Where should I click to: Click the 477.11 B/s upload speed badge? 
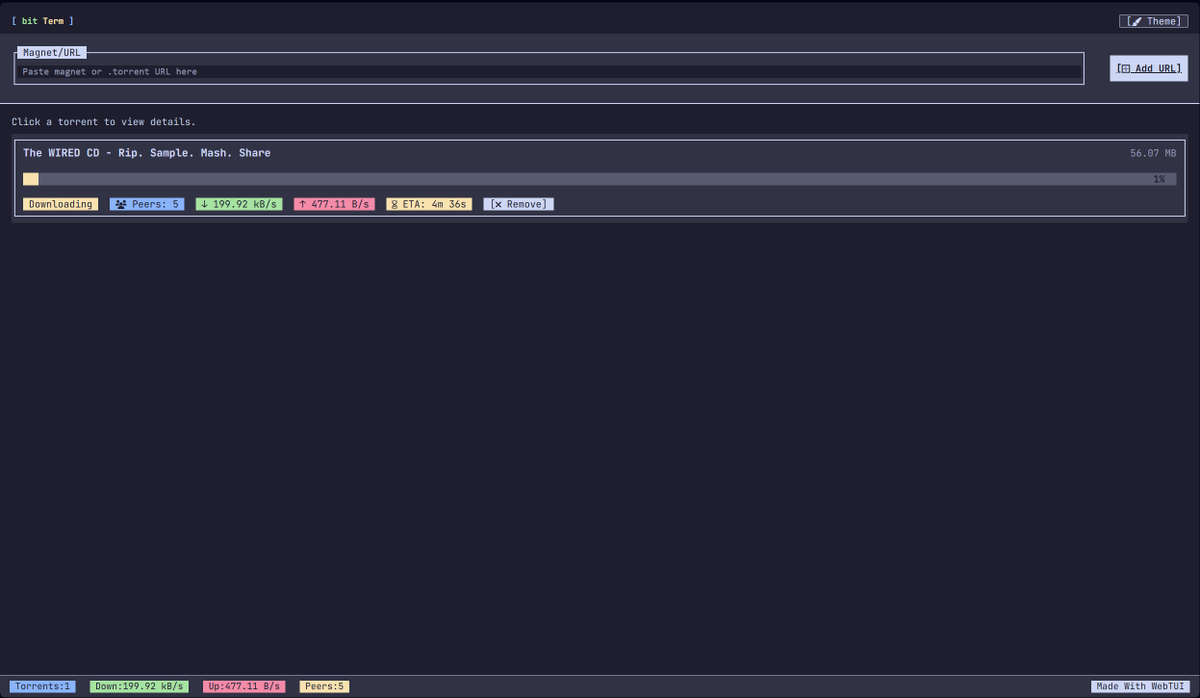[x=334, y=204]
